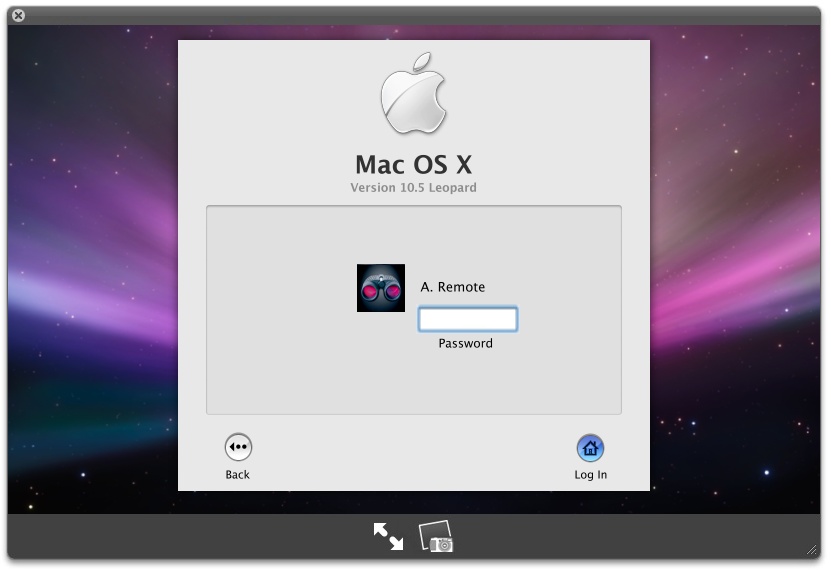Viewport: 831px width, 570px height.
Task: Close the remote window with the X button
Action: point(18,15)
